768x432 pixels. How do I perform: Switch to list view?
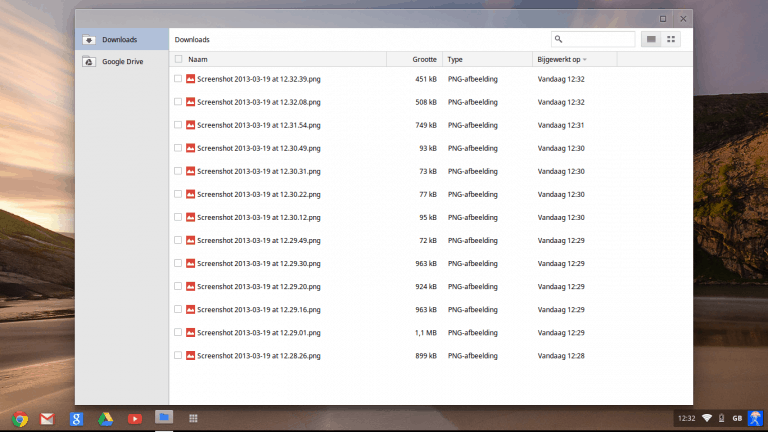651,39
